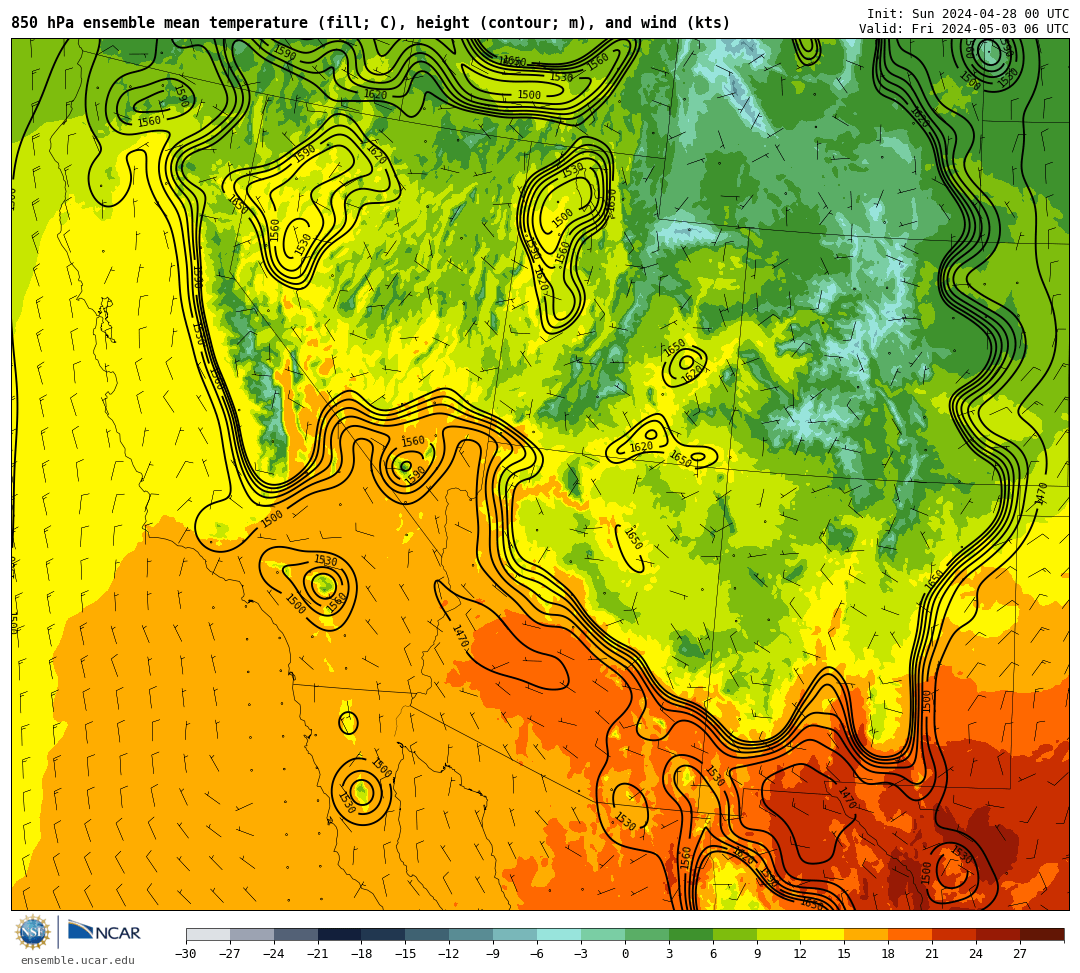
Task: Click the cyan −6 to −3 colorbar swatch
Action: 559,934
